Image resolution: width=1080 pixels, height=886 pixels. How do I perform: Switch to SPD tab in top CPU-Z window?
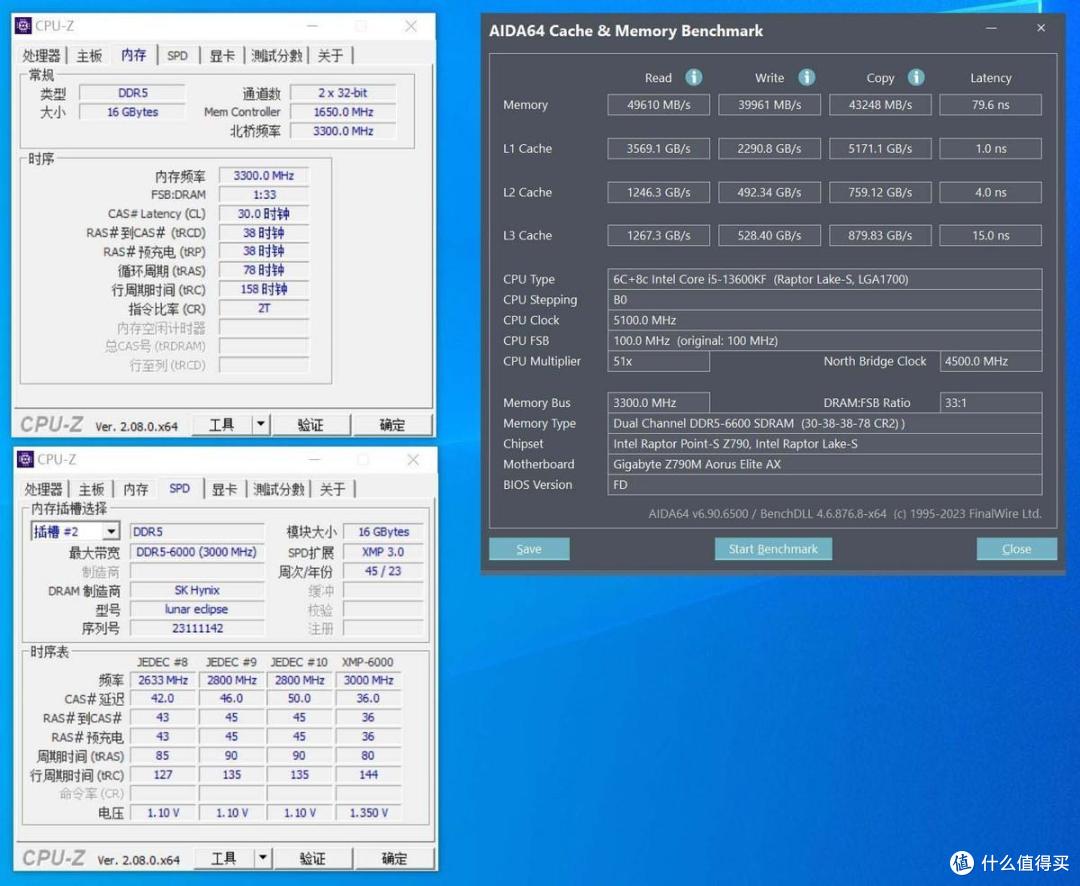[x=177, y=56]
